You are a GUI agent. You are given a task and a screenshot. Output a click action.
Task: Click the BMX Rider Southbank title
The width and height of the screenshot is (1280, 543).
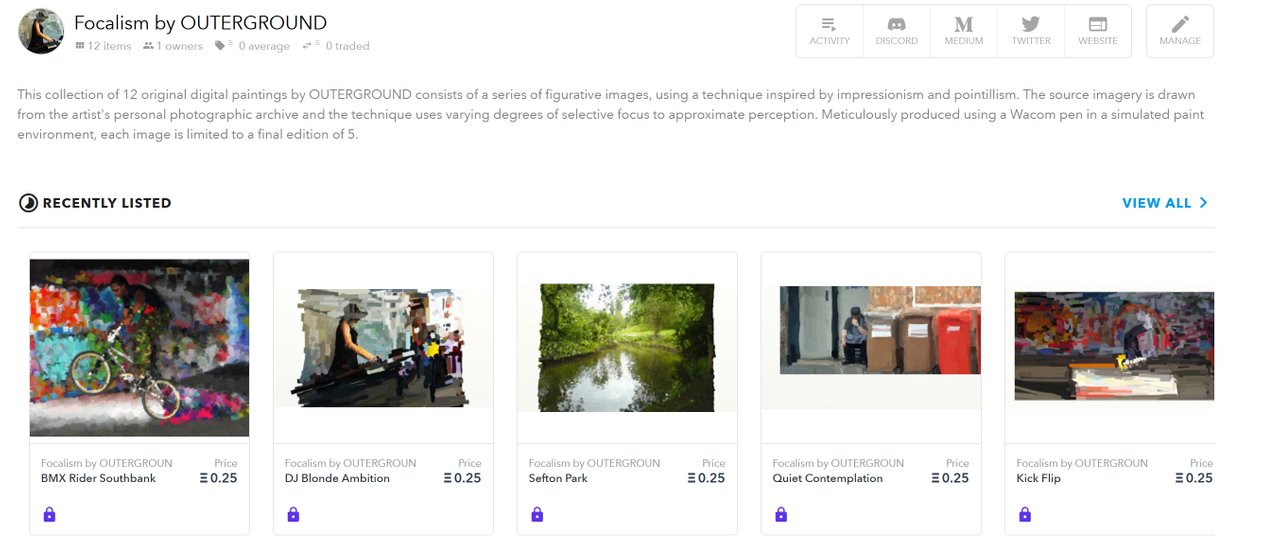[96, 479]
